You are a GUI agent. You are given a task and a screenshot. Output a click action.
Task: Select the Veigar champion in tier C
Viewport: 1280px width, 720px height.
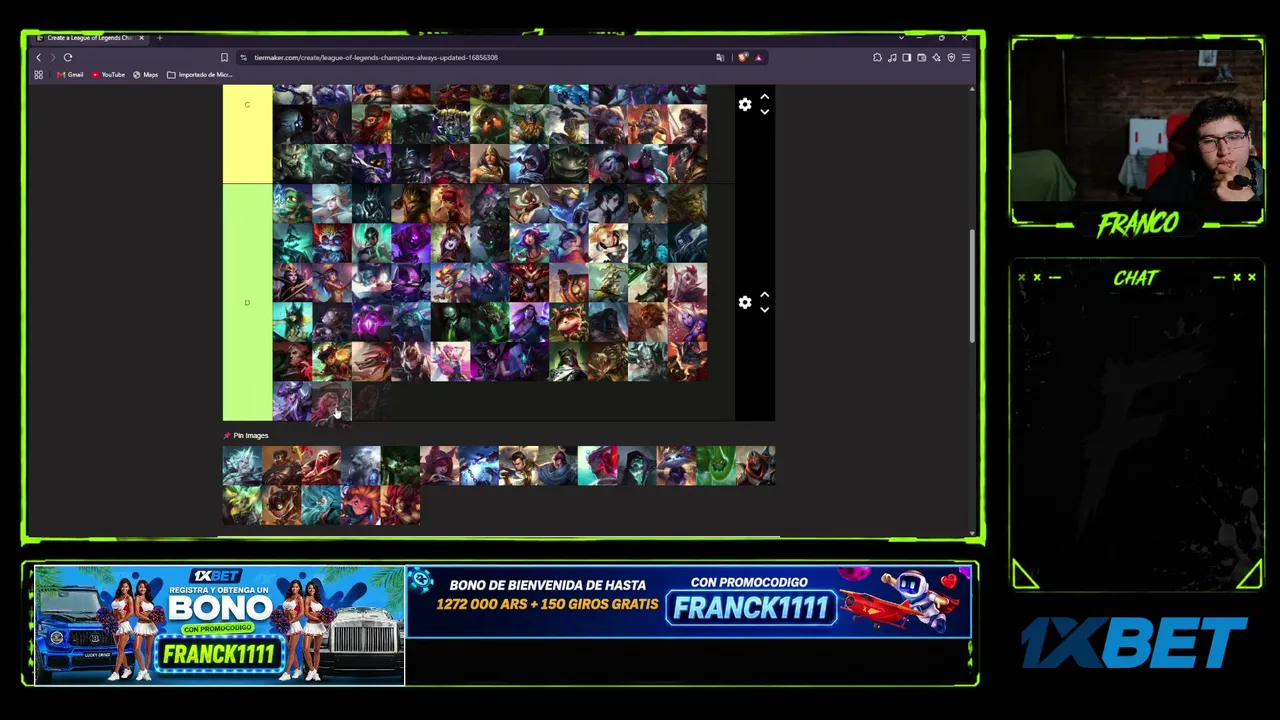tap(371, 164)
